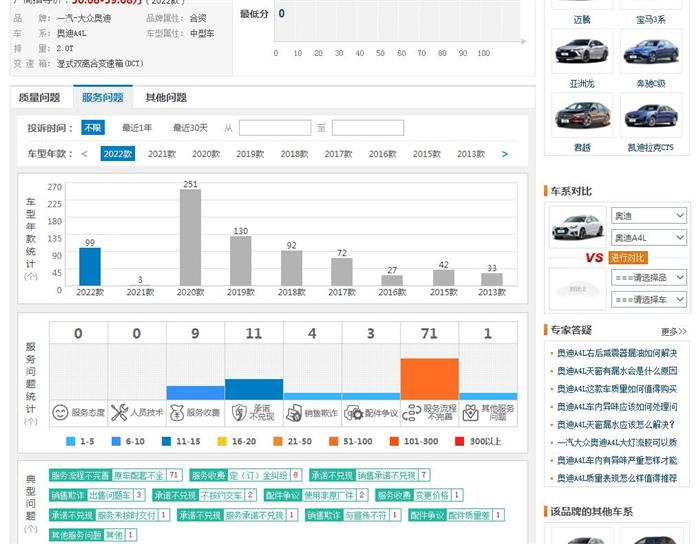This screenshot has height=544, width=700.
Task: Select the 21-50 legend color swatch
Action: [278, 441]
